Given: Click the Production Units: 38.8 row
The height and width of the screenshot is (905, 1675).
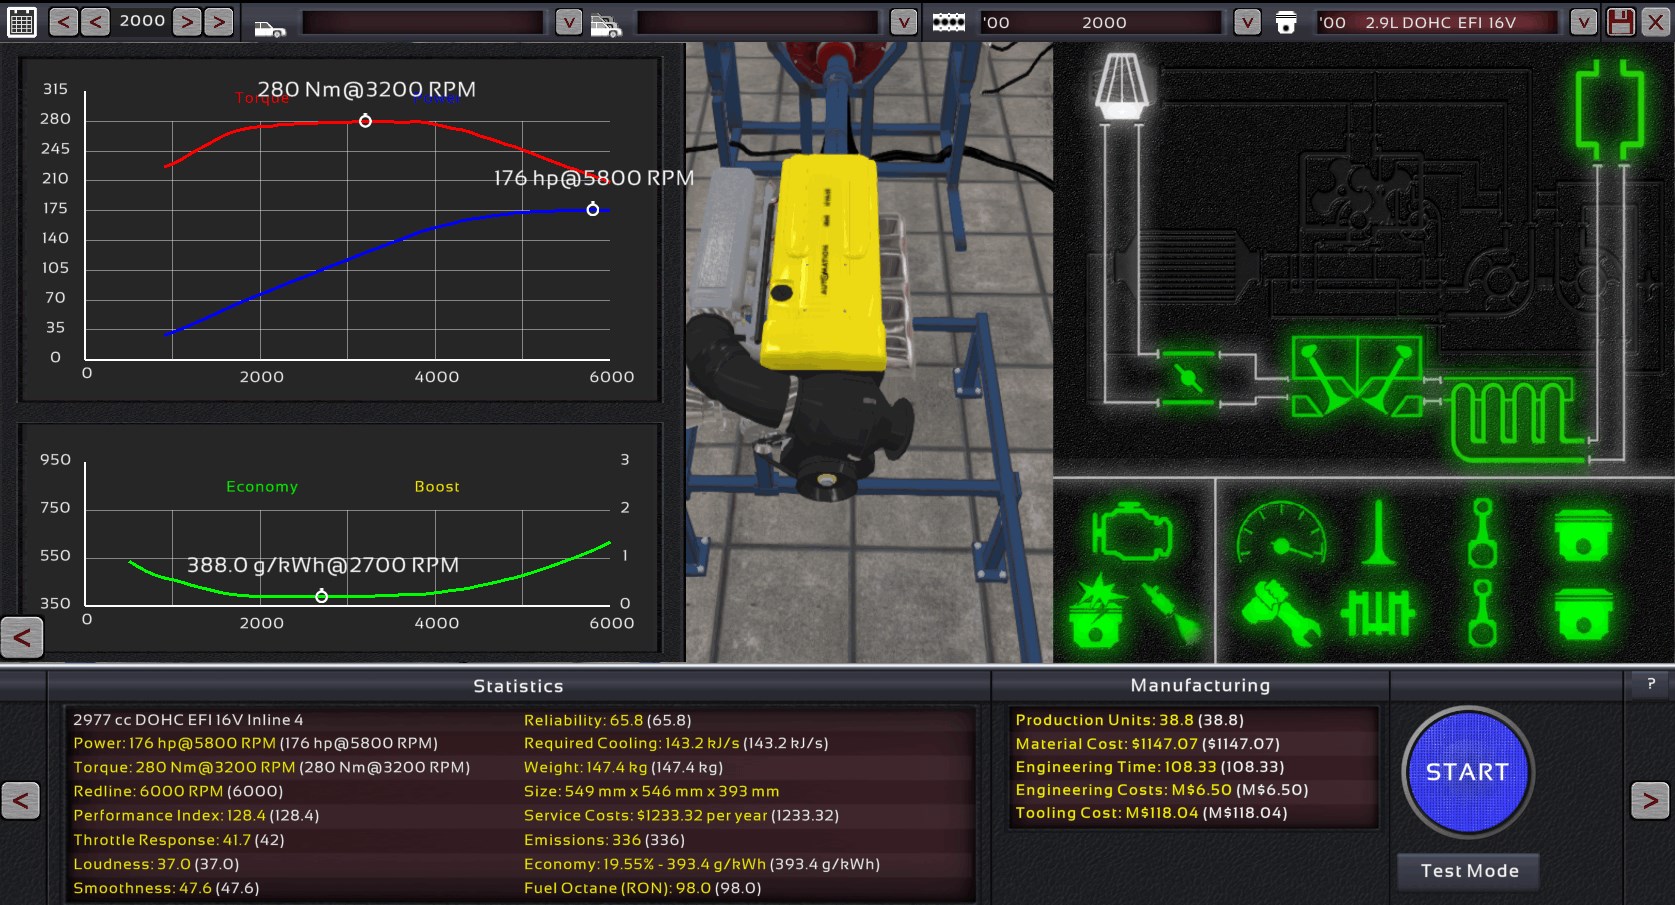Looking at the screenshot, I should (x=1194, y=720).
